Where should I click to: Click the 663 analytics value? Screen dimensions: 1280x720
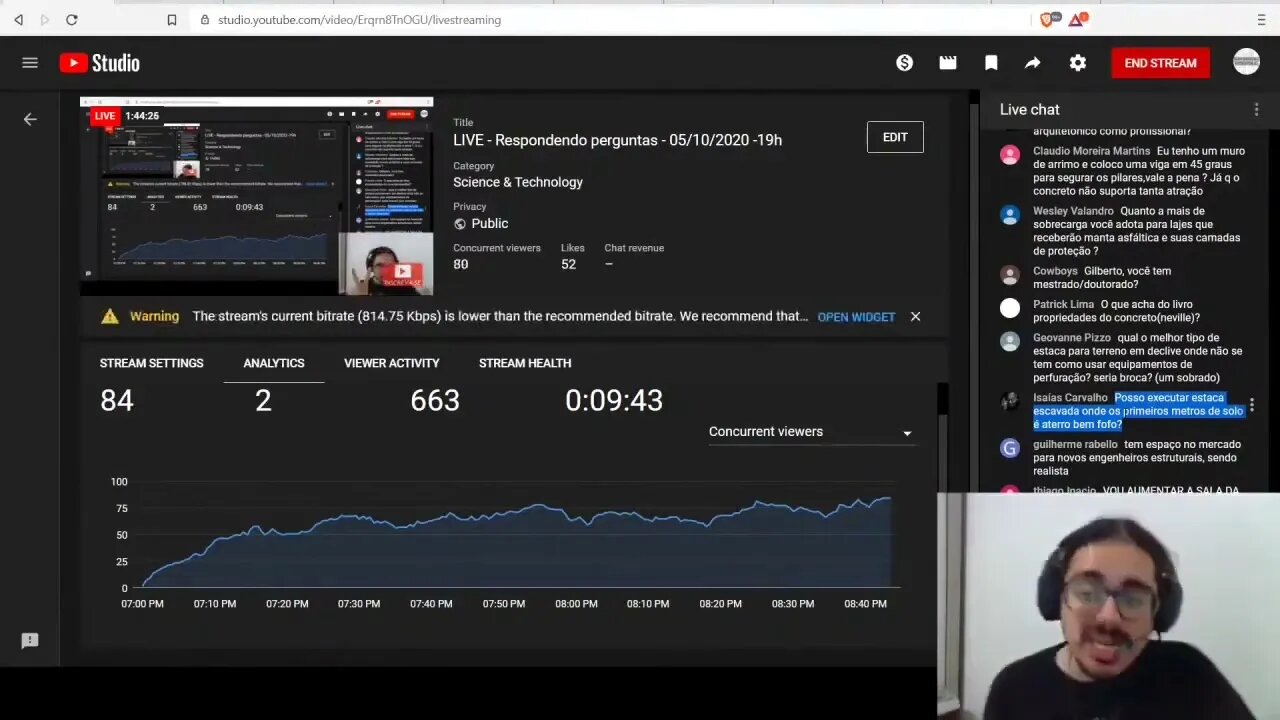click(435, 401)
